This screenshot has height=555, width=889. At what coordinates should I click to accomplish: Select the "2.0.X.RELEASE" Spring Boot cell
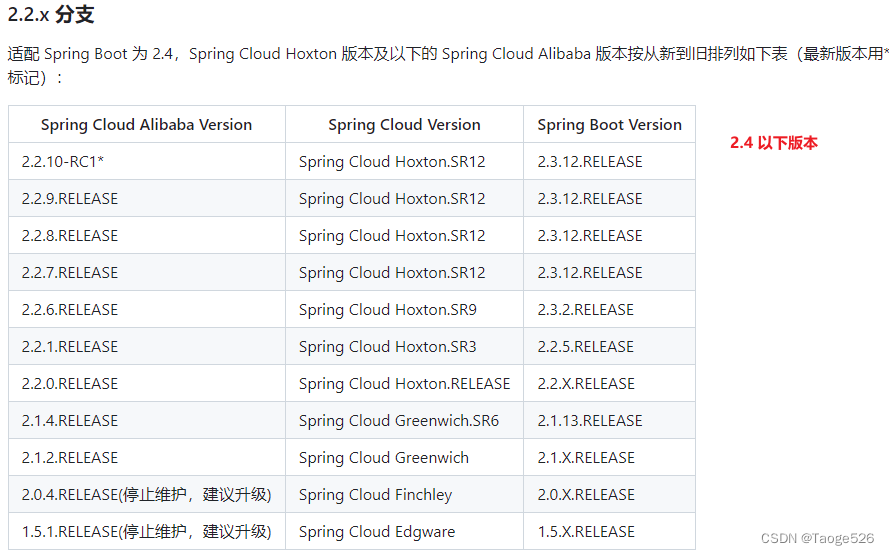(609, 494)
